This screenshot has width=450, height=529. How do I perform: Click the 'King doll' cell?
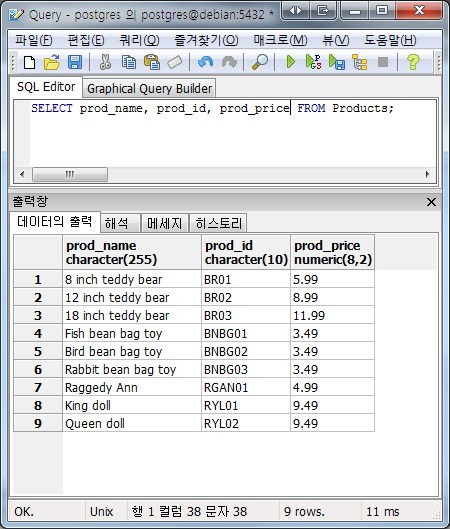tap(132, 406)
